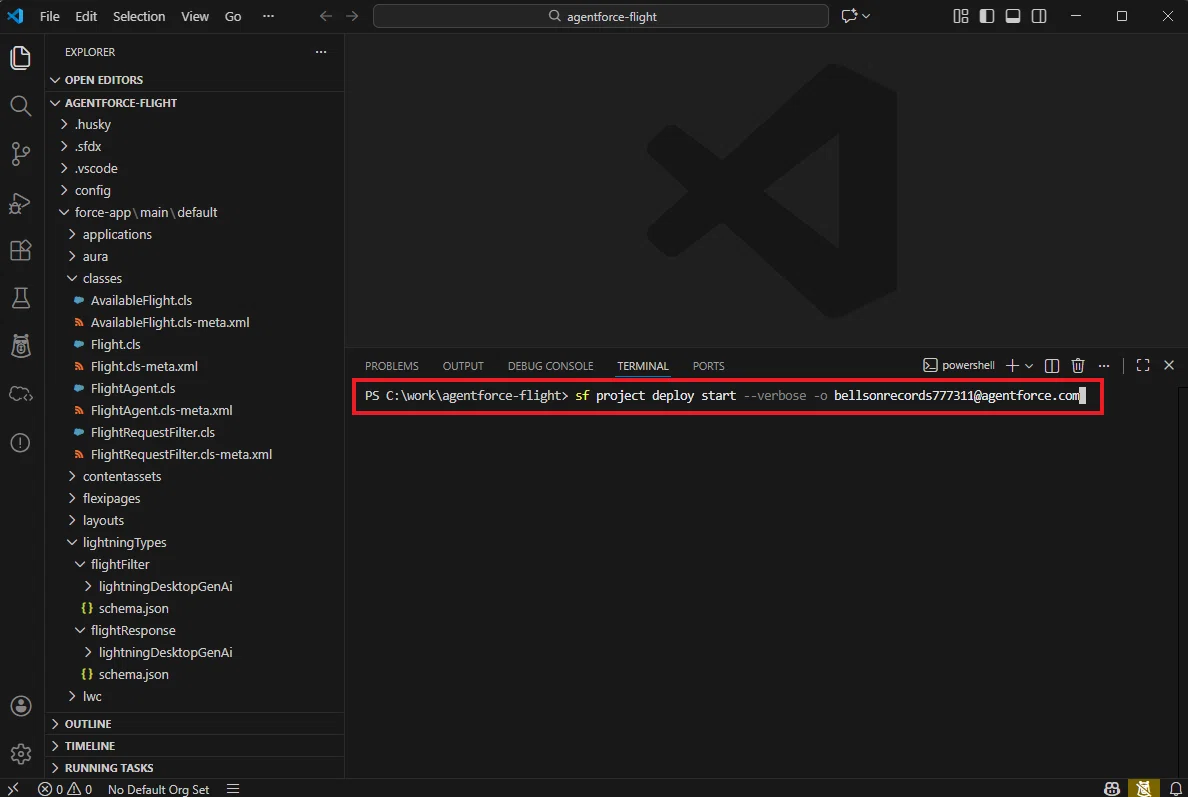
Task: Switch to the PROBLEMS tab
Action: 392,366
